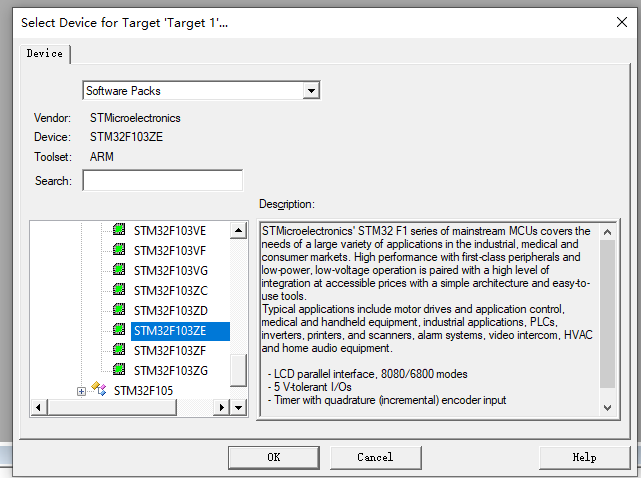Confirm selection with the OK button
The image size is (641, 478).
point(274,457)
